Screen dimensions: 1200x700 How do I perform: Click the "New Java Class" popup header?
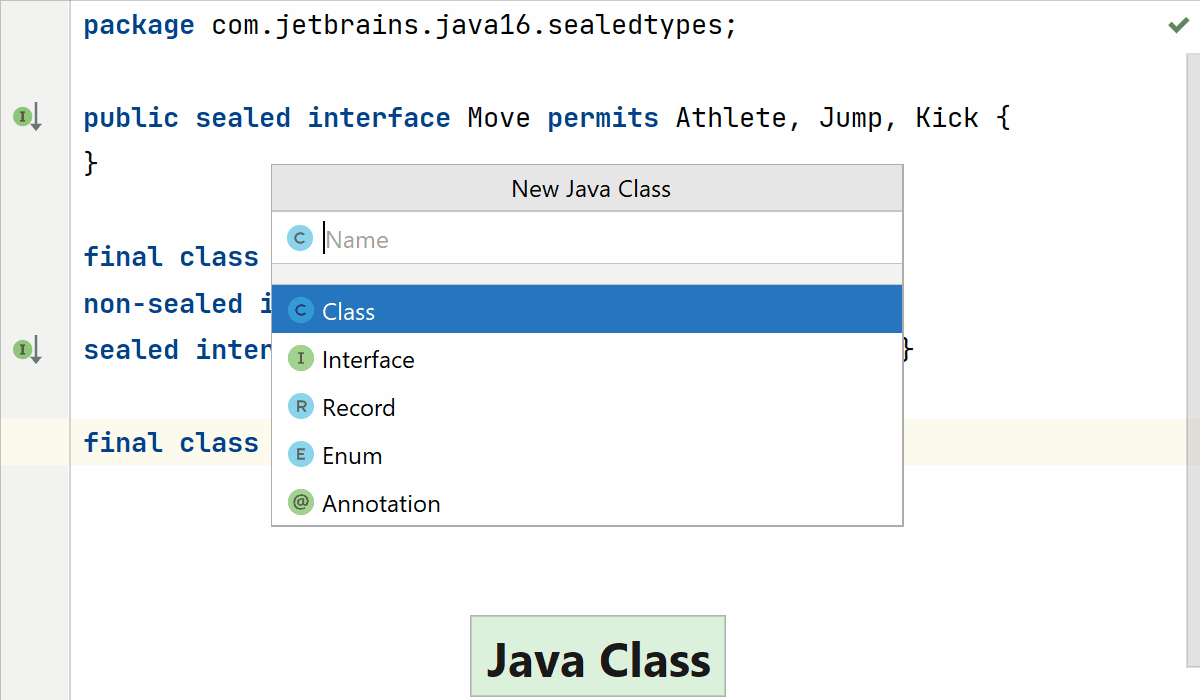(x=589, y=188)
